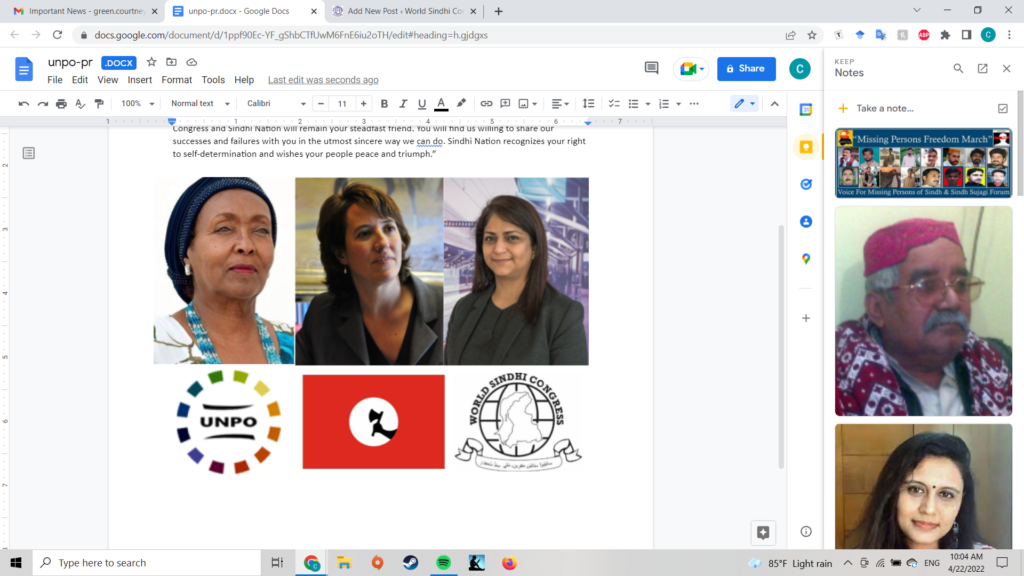
Task: Open the numbered list style dropdown arrow
Action: pos(679,104)
